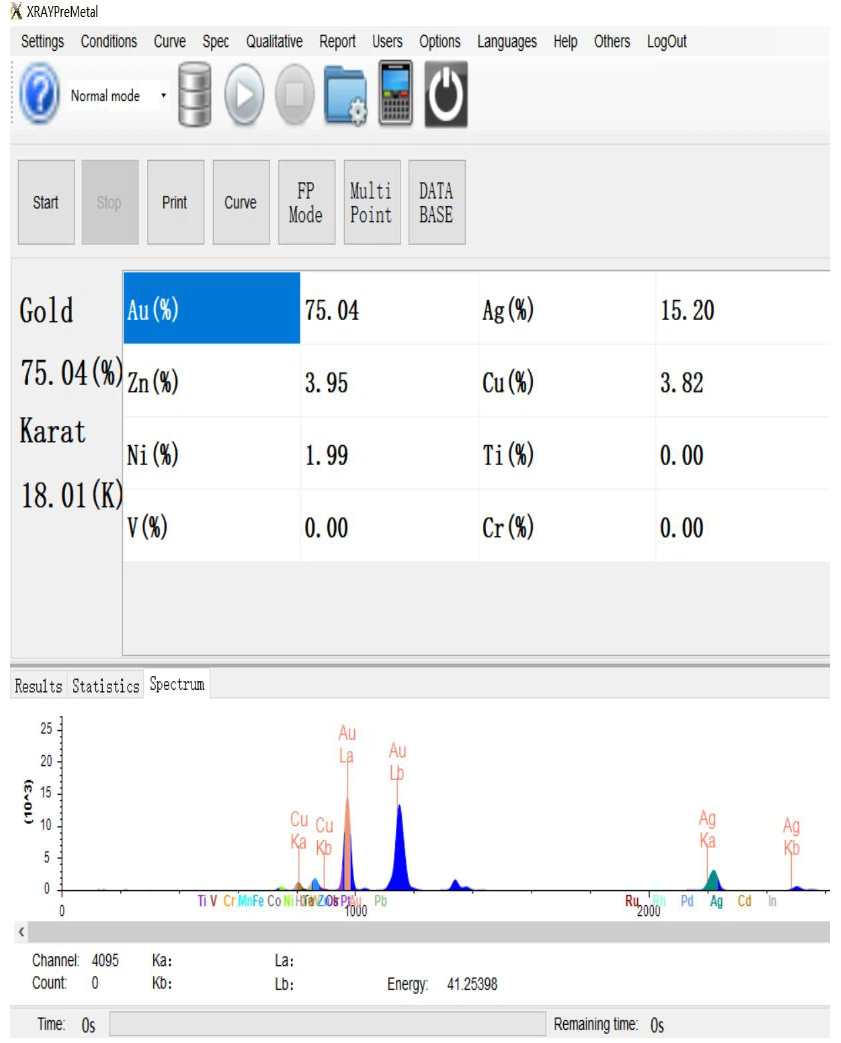Open the calculator device icon
This screenshot has height=1043, width=841.
point(396,95)
